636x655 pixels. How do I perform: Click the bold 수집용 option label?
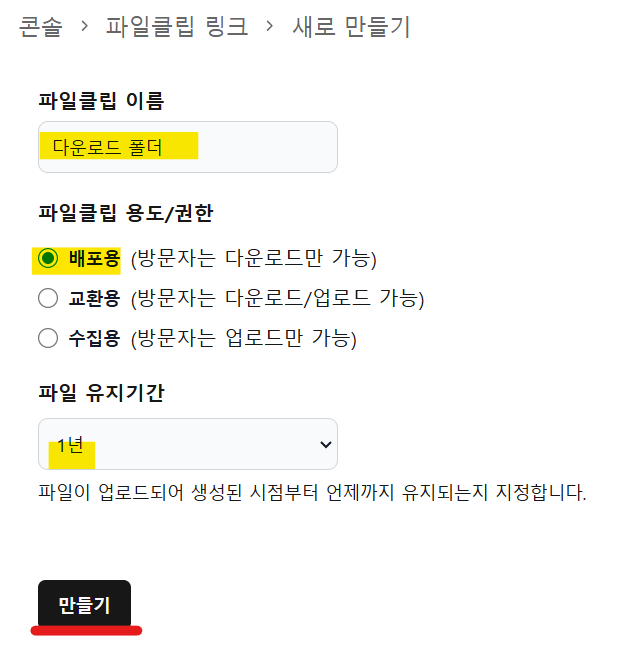pyautogui.click(x=94, y=338)
